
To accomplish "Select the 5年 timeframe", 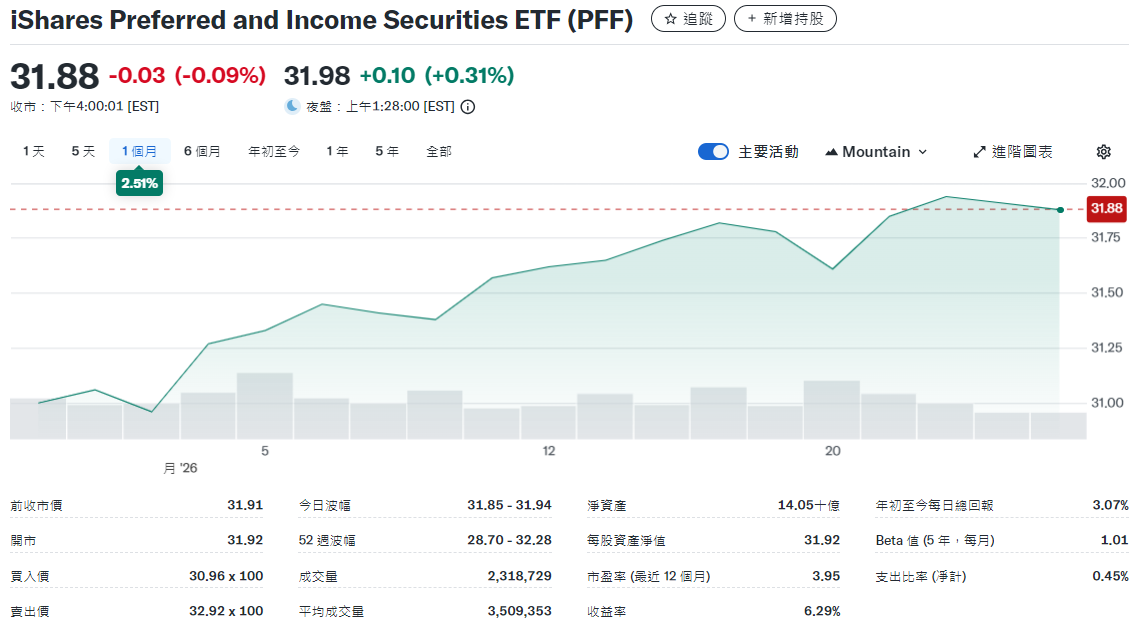I will pyautogui.click(x=387, y=151).
